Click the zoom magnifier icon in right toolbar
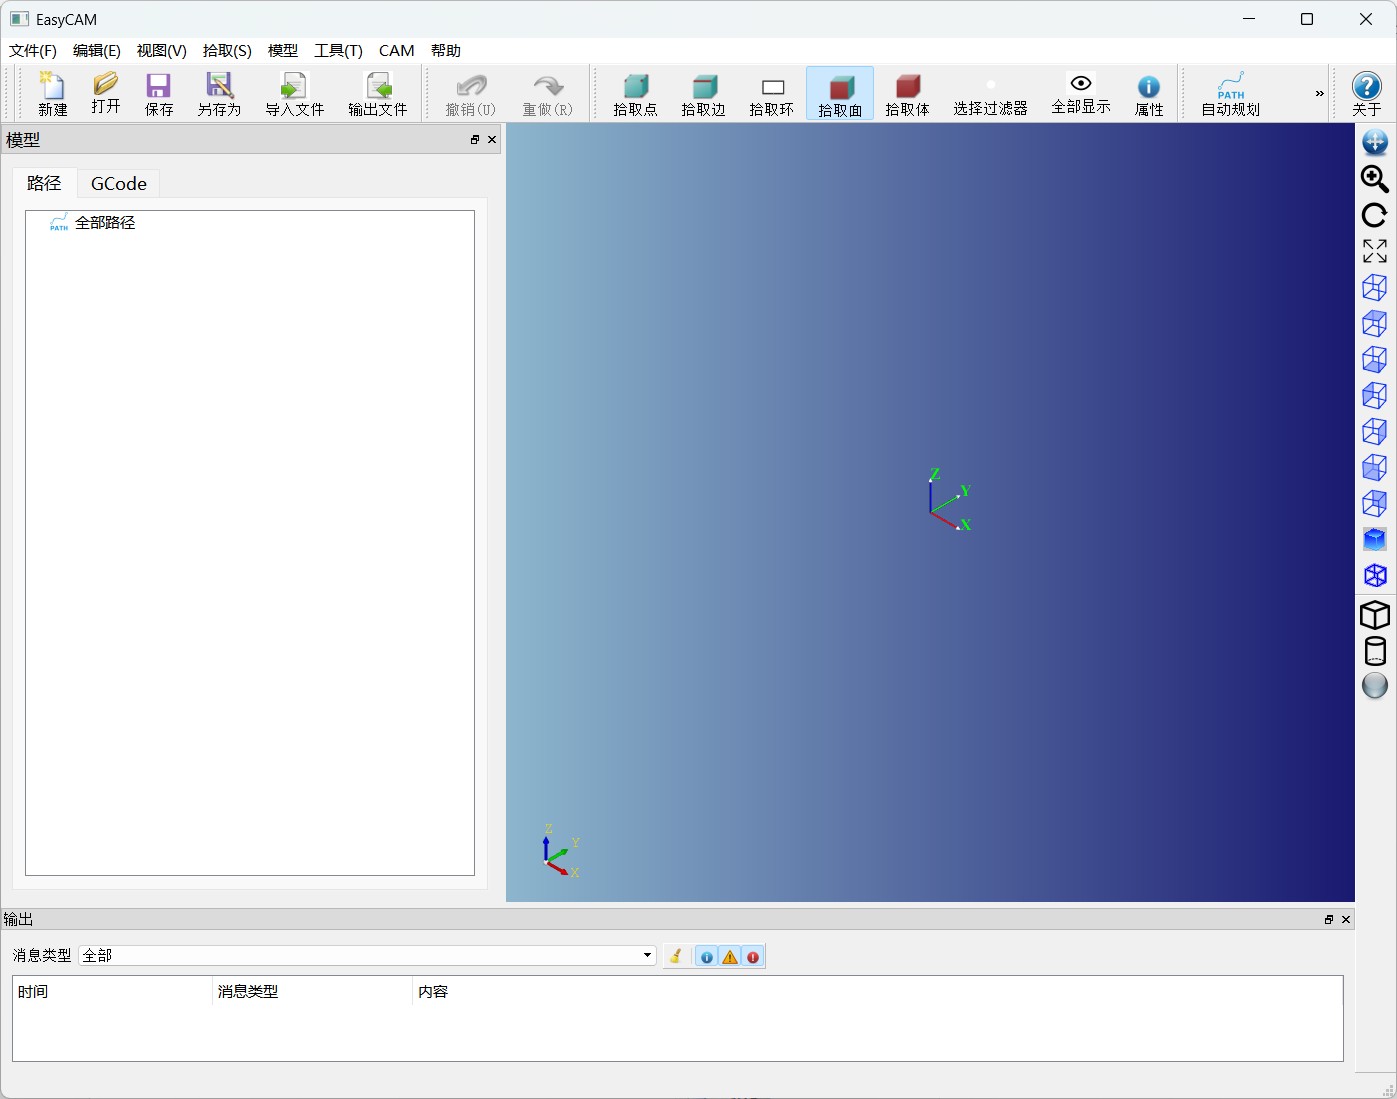 (x=1375, y=179)
